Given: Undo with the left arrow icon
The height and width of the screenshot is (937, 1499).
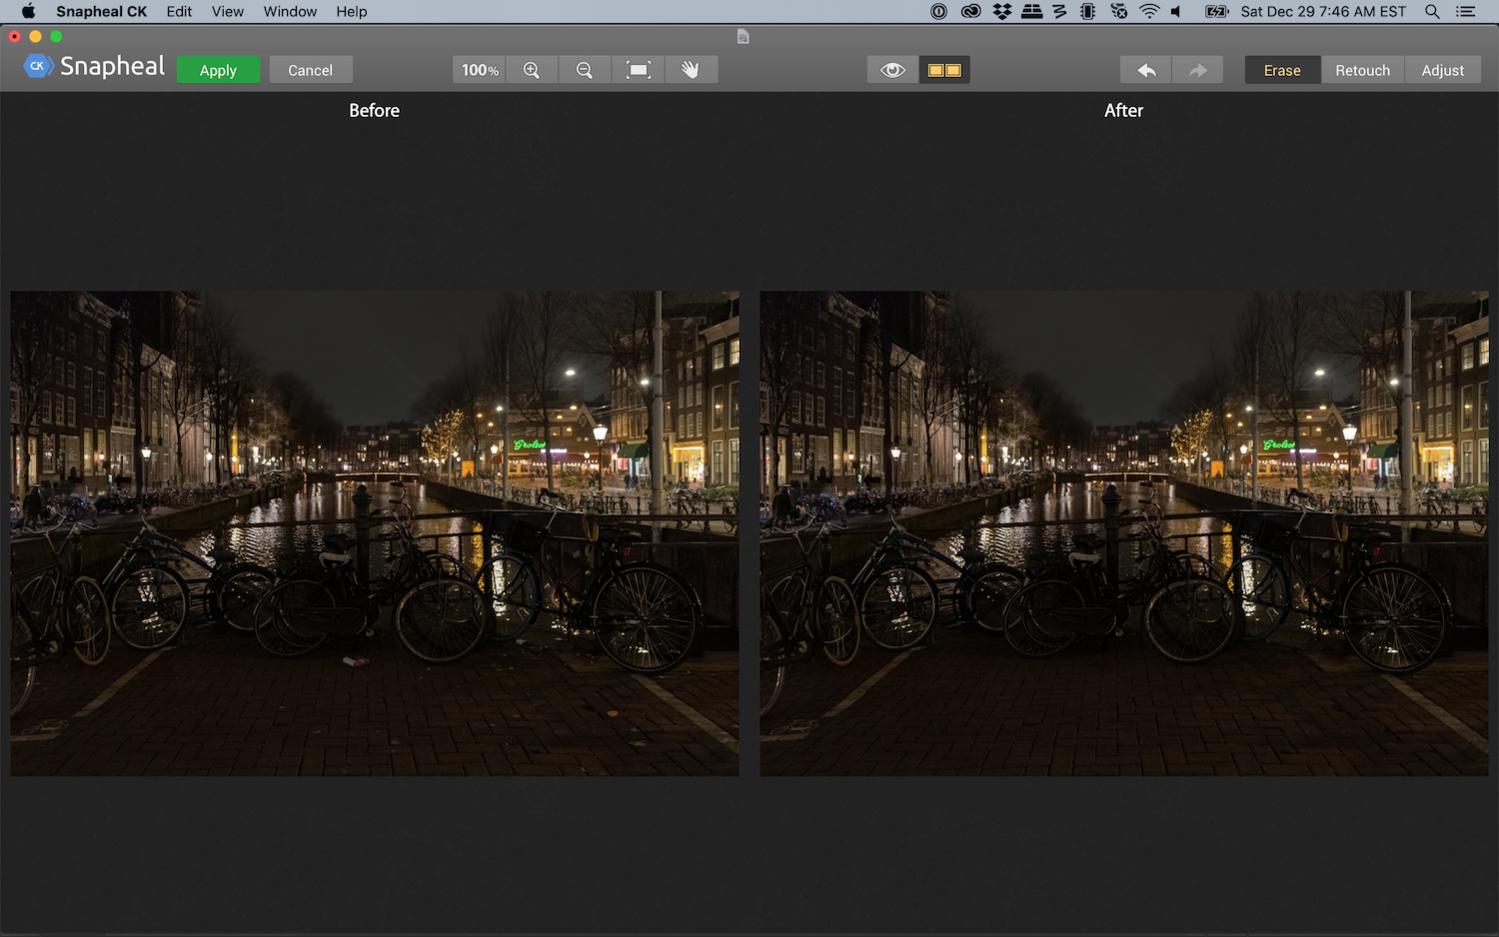Looking at the screenshot, I should (x=1146, y=70).
